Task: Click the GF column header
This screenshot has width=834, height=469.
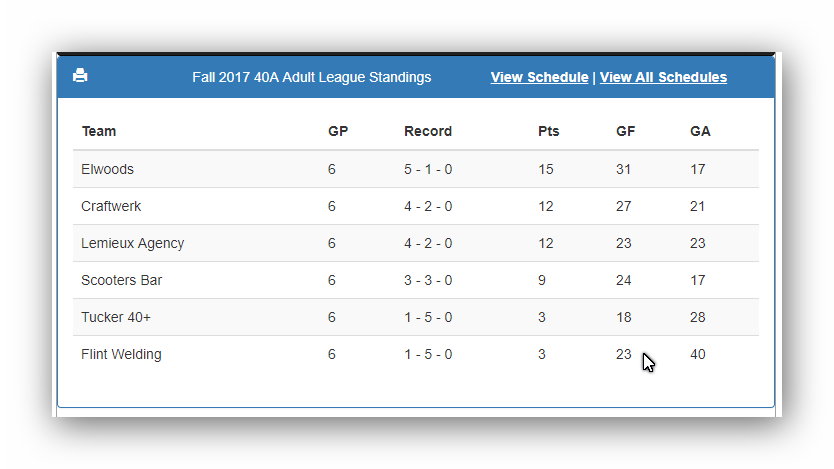Action: tap(626, 131)
